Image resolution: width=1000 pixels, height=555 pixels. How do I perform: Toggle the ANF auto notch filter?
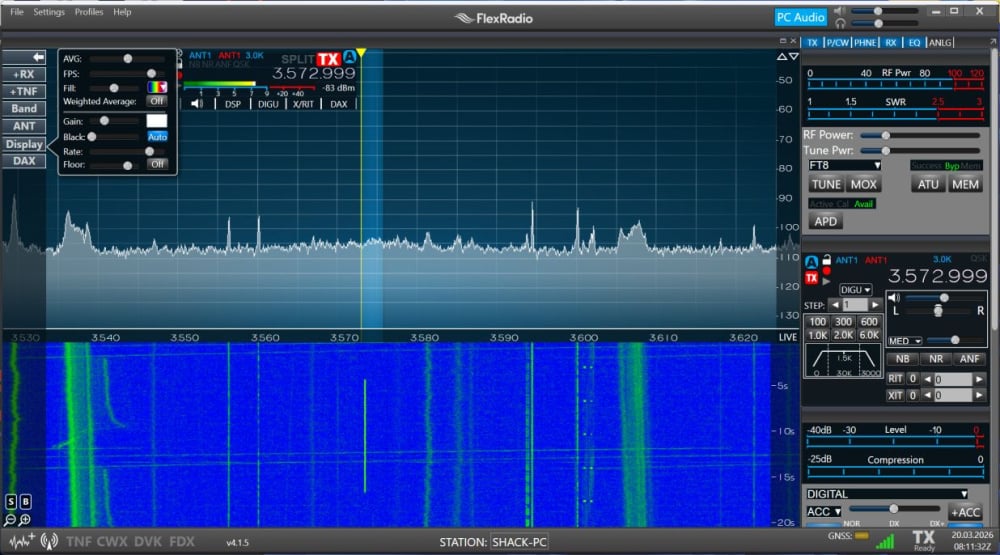[x=969, y=359]
